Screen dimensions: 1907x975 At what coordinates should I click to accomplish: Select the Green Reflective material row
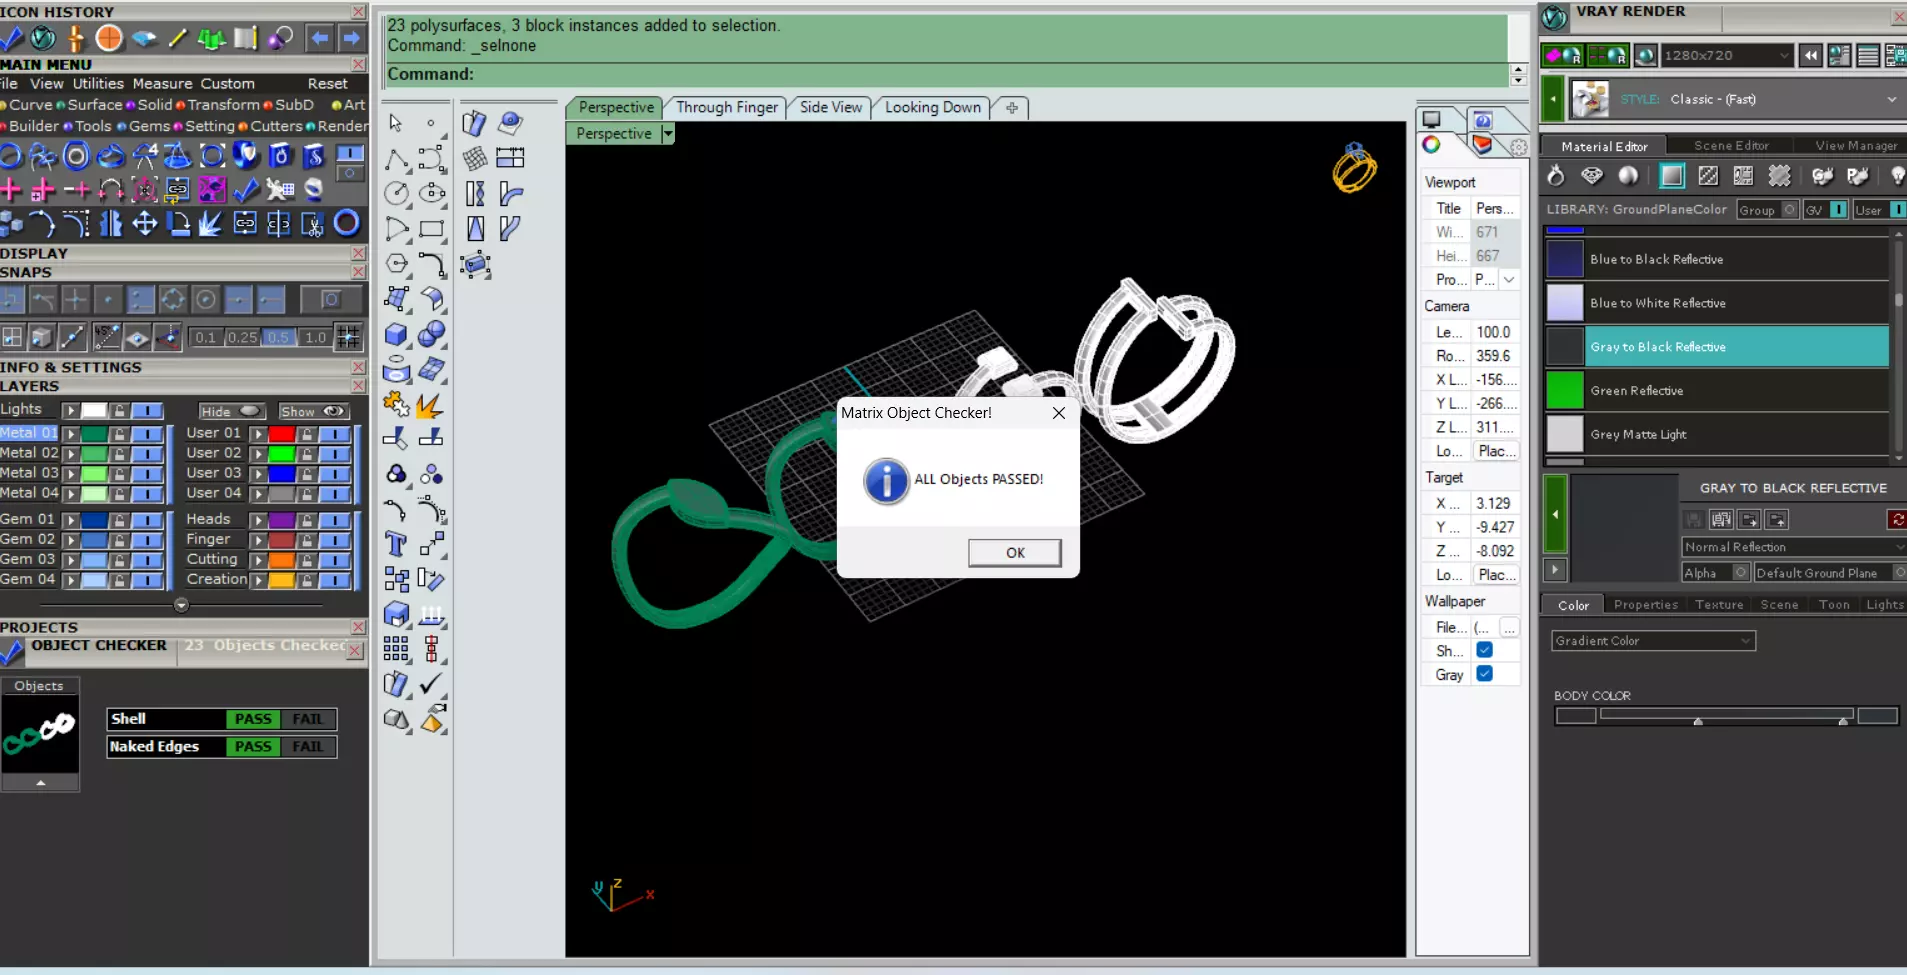(1717, 391)
